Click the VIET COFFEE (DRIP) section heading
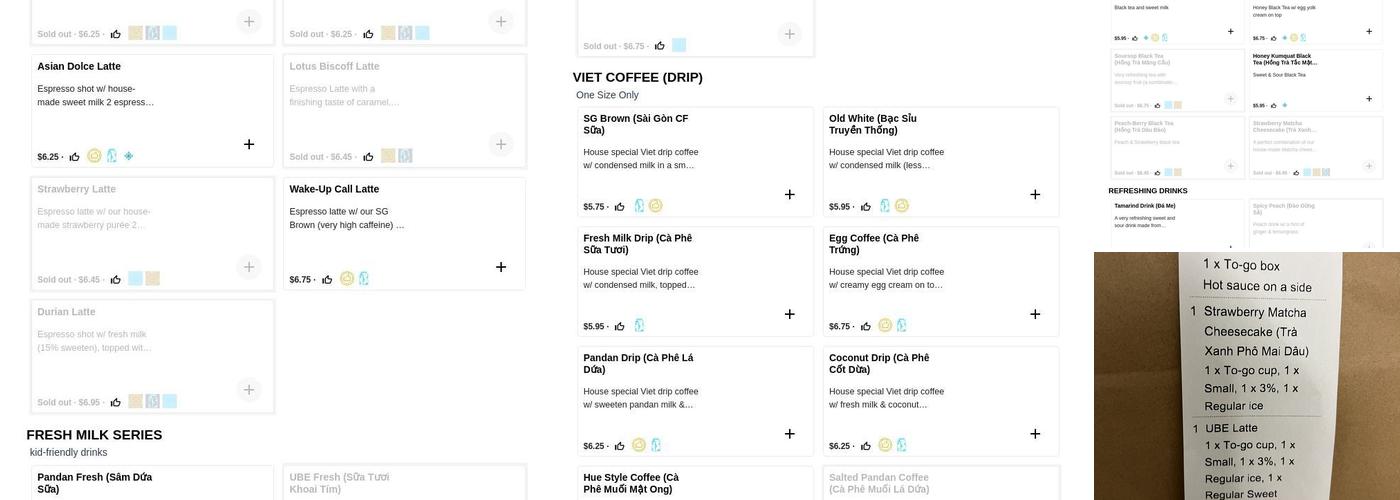 (x=638, y=77)
